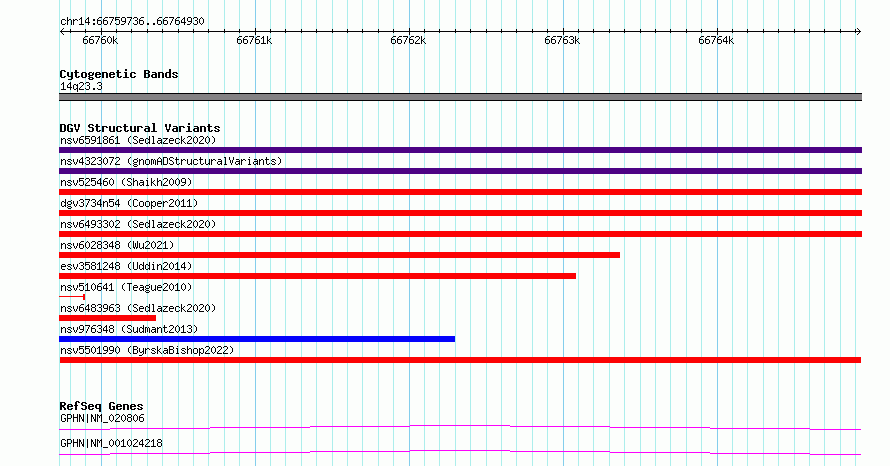
Task: Click the 14q23.3 band label
Action: pyautogui.click(x=81, y=86)
